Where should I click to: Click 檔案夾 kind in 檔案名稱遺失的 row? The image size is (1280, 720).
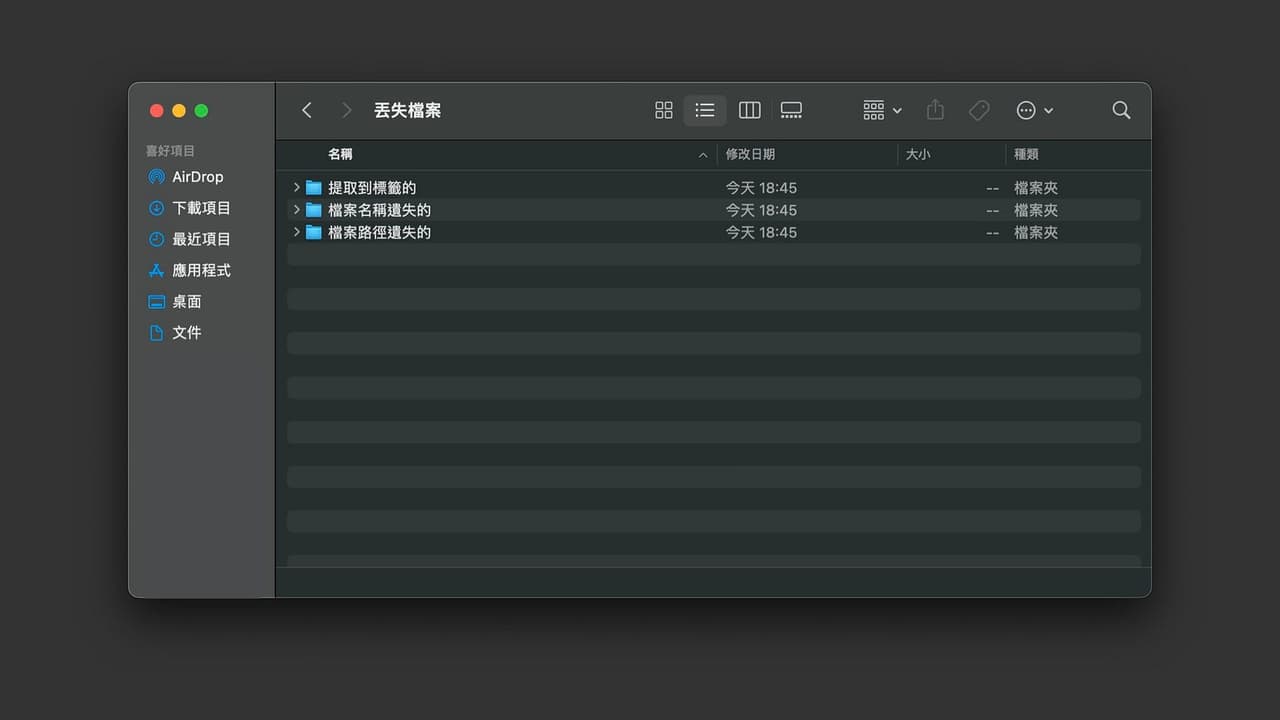click(1036, 210)
